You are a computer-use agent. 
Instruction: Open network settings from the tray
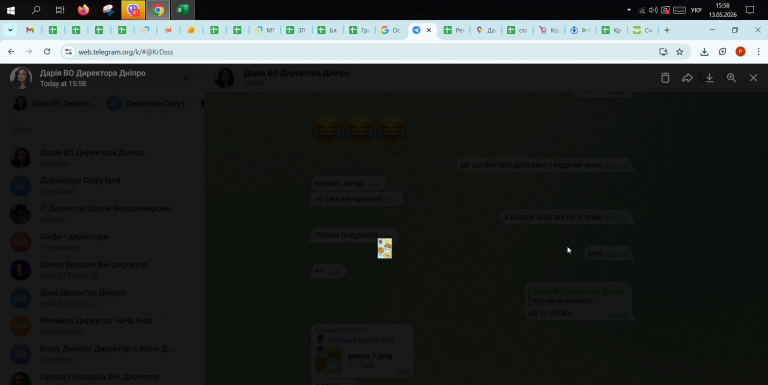642,10
